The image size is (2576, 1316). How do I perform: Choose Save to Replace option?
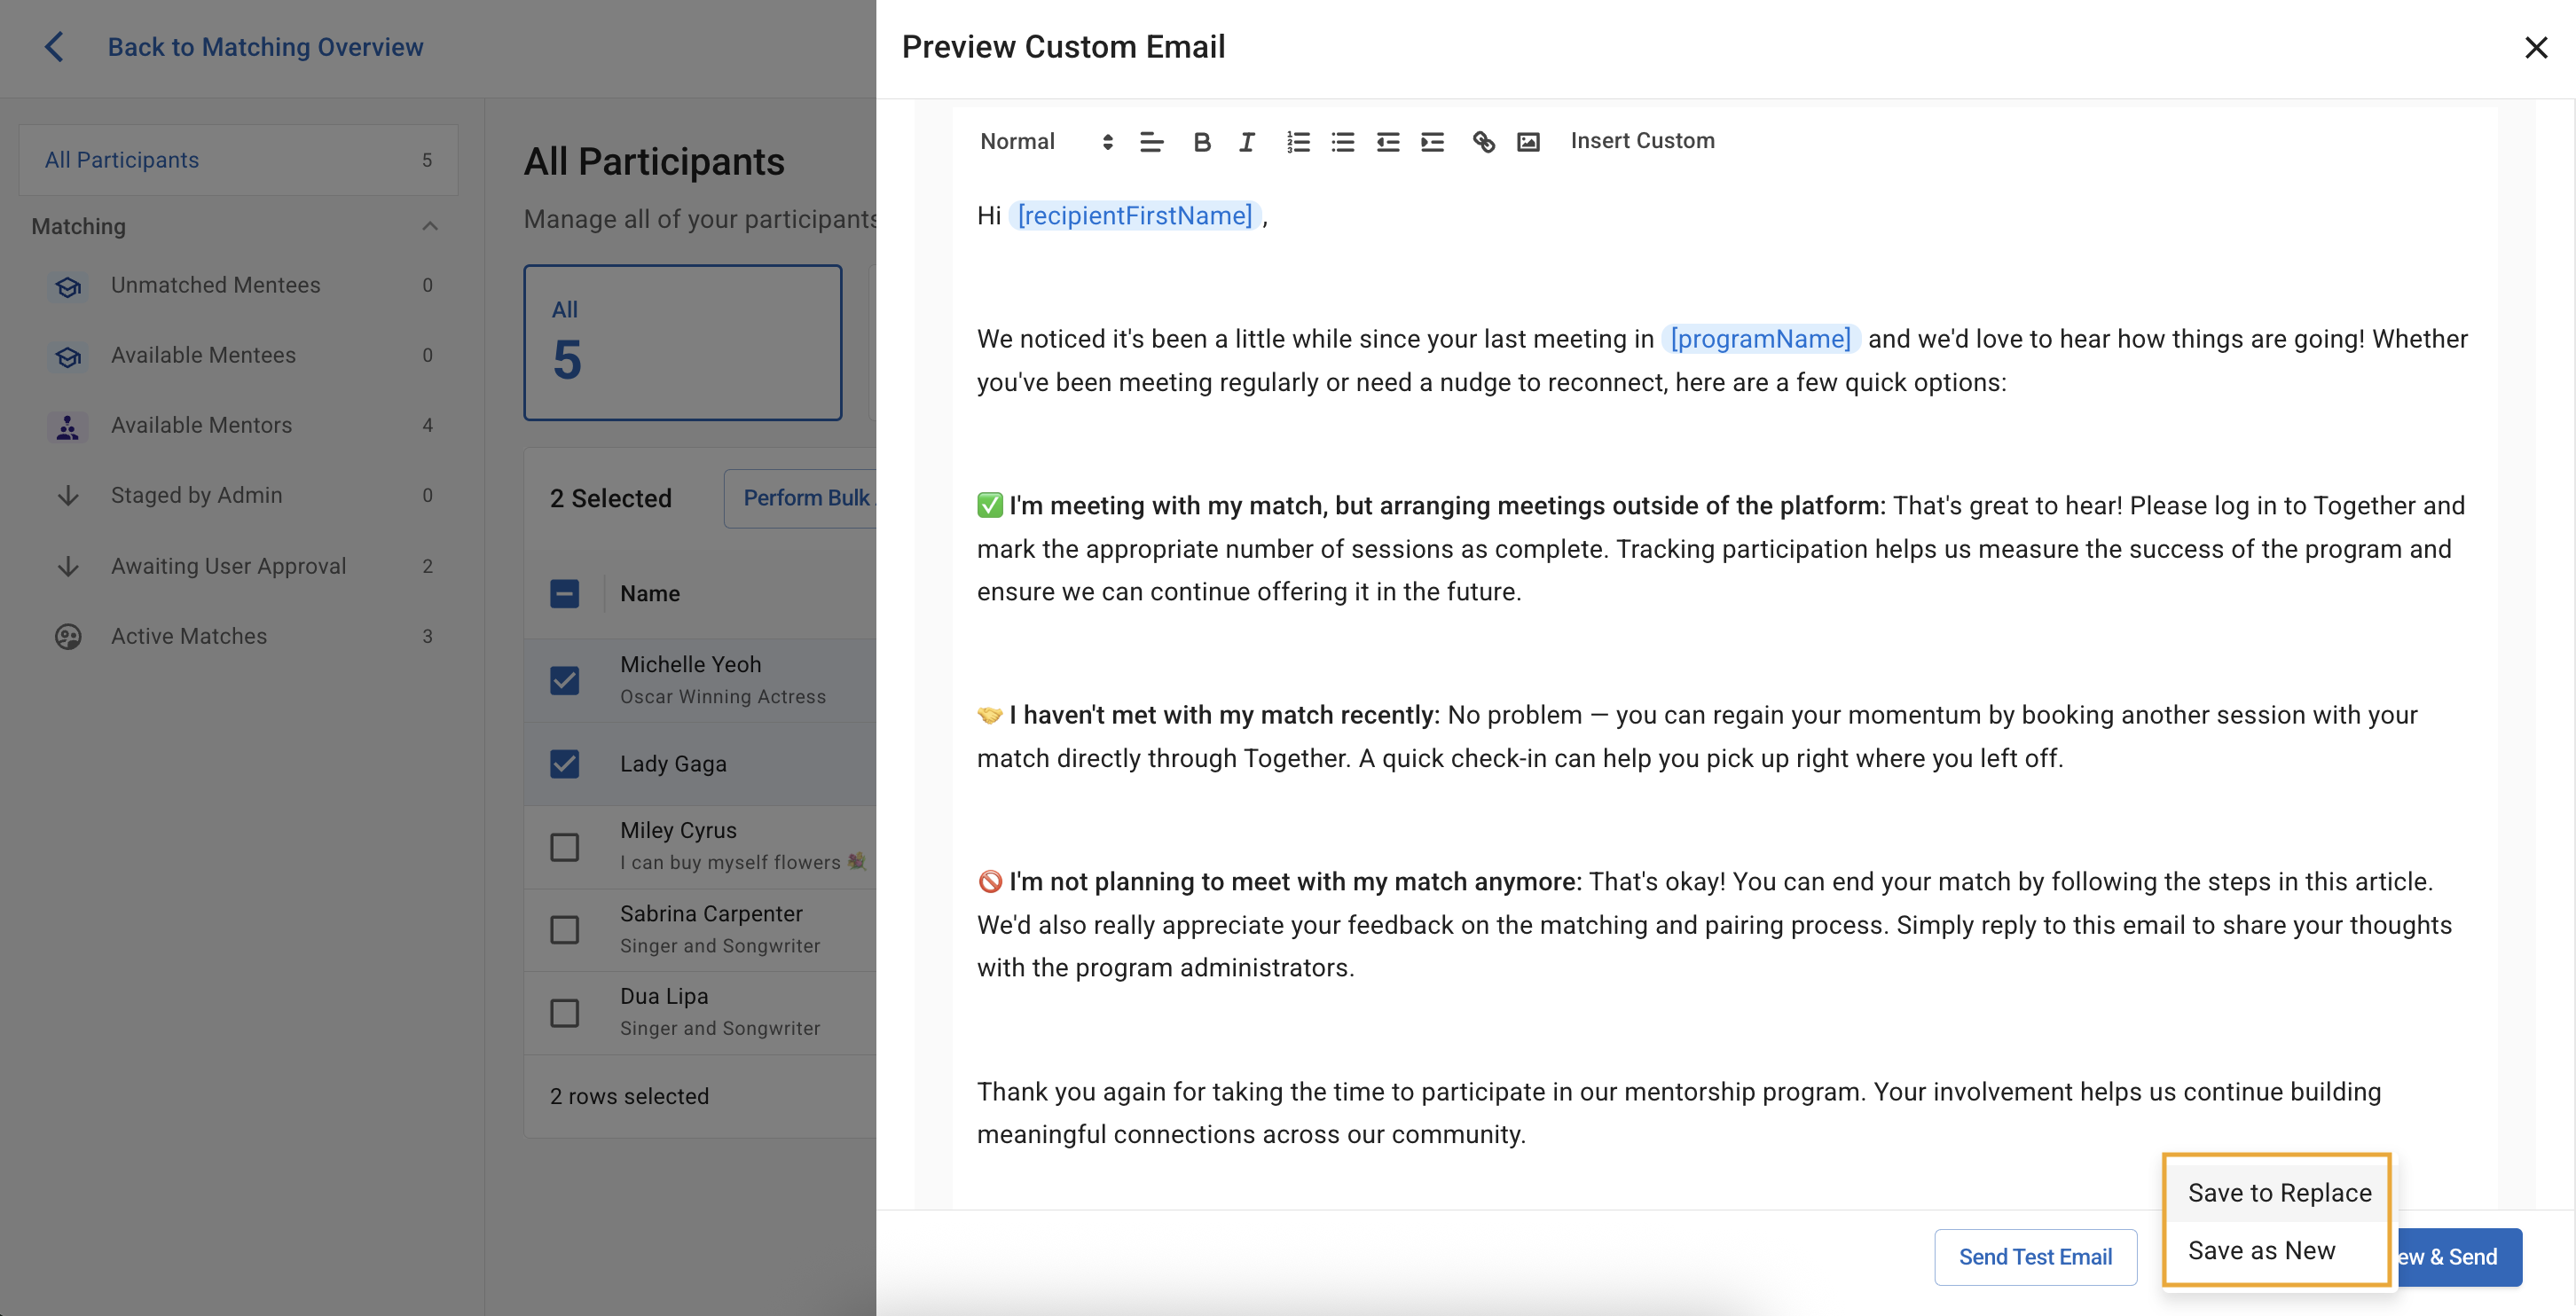(x=2278, y=1192)
